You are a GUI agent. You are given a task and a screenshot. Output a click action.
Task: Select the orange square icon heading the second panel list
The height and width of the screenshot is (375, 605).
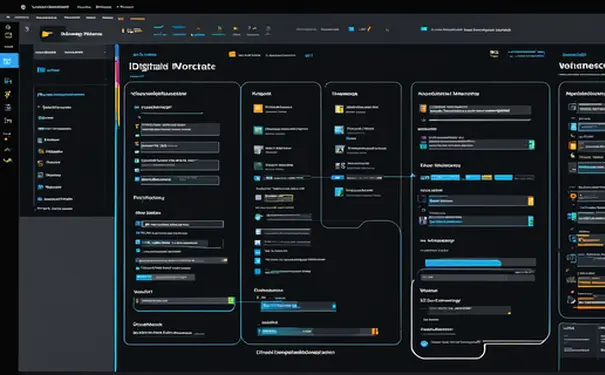(x=258, y=109)
